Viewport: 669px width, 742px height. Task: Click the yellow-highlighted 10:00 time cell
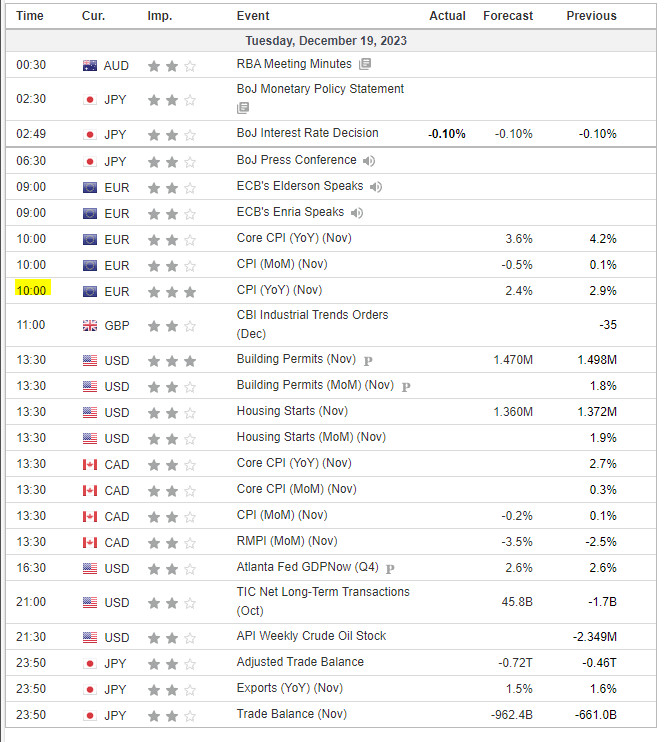[x=31, y=290]
